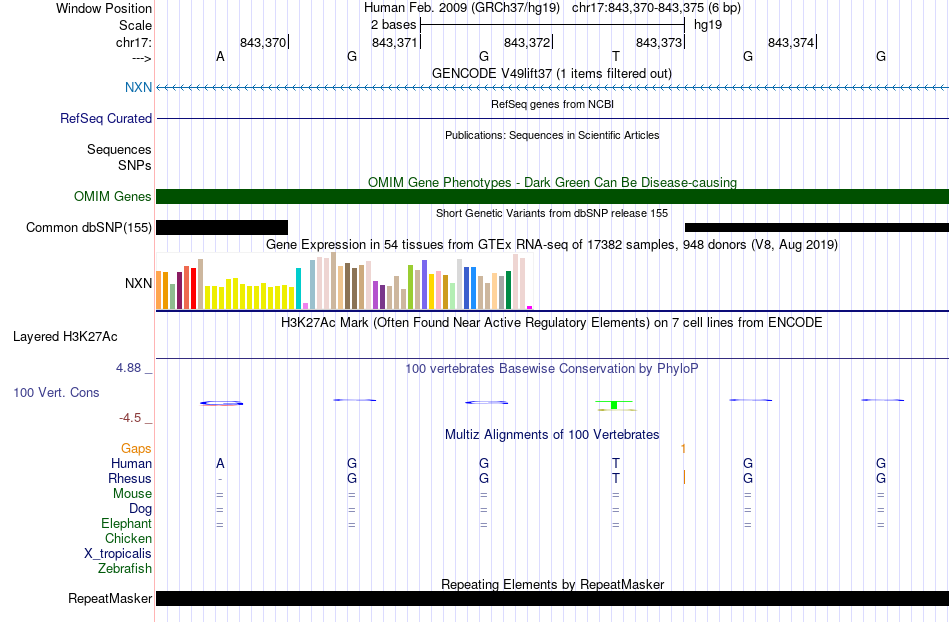Click the 843,372 ruler coordinate
Viewport: 950px width, 622px height.
(x=527, y=42)
